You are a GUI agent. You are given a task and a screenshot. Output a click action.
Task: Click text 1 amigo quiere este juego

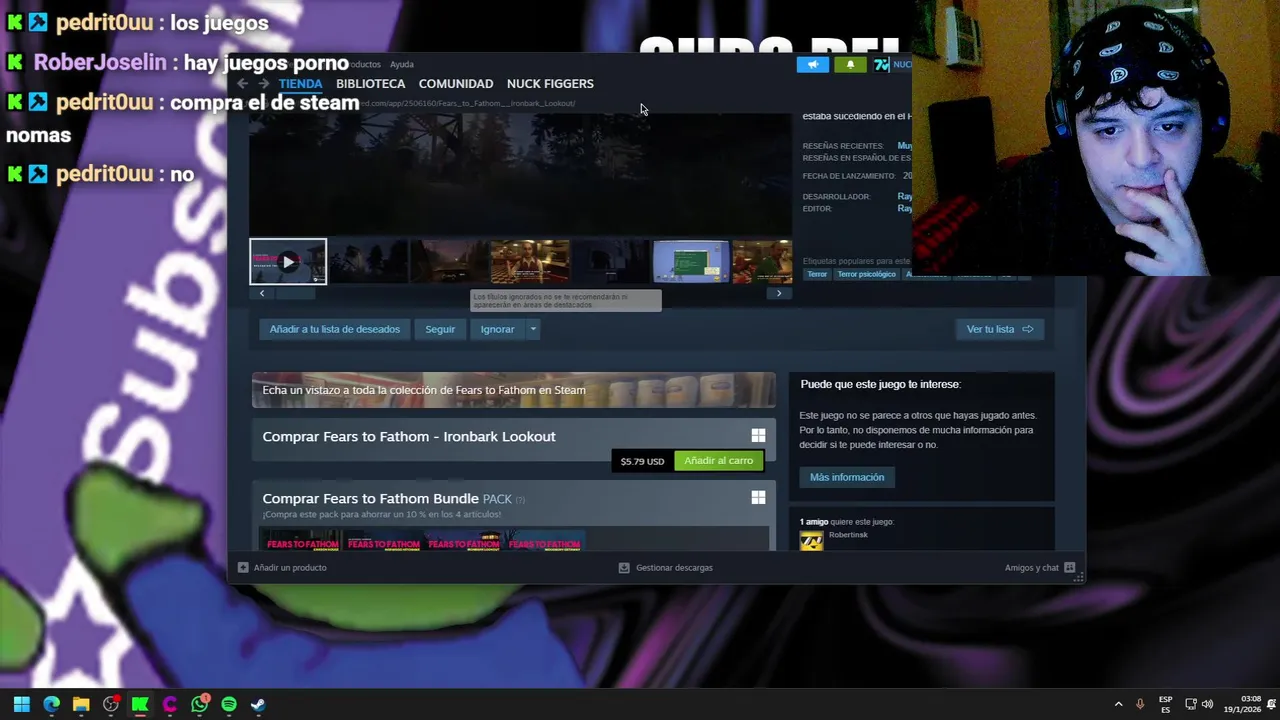click(846, 522)
